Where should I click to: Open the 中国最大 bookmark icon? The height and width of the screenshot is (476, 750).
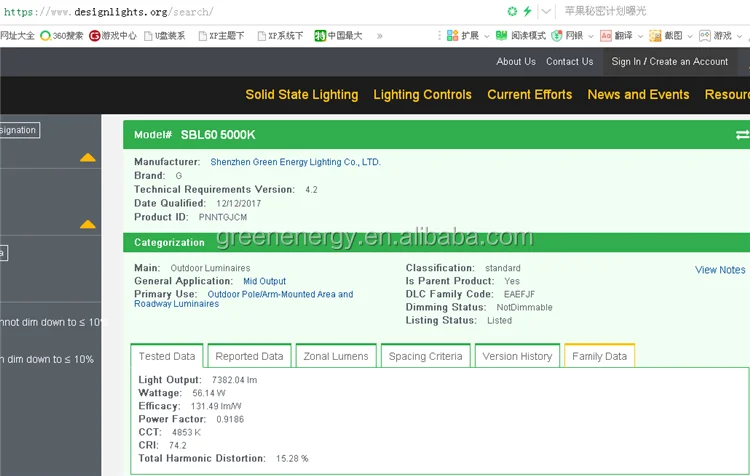[x=320, y=36]
